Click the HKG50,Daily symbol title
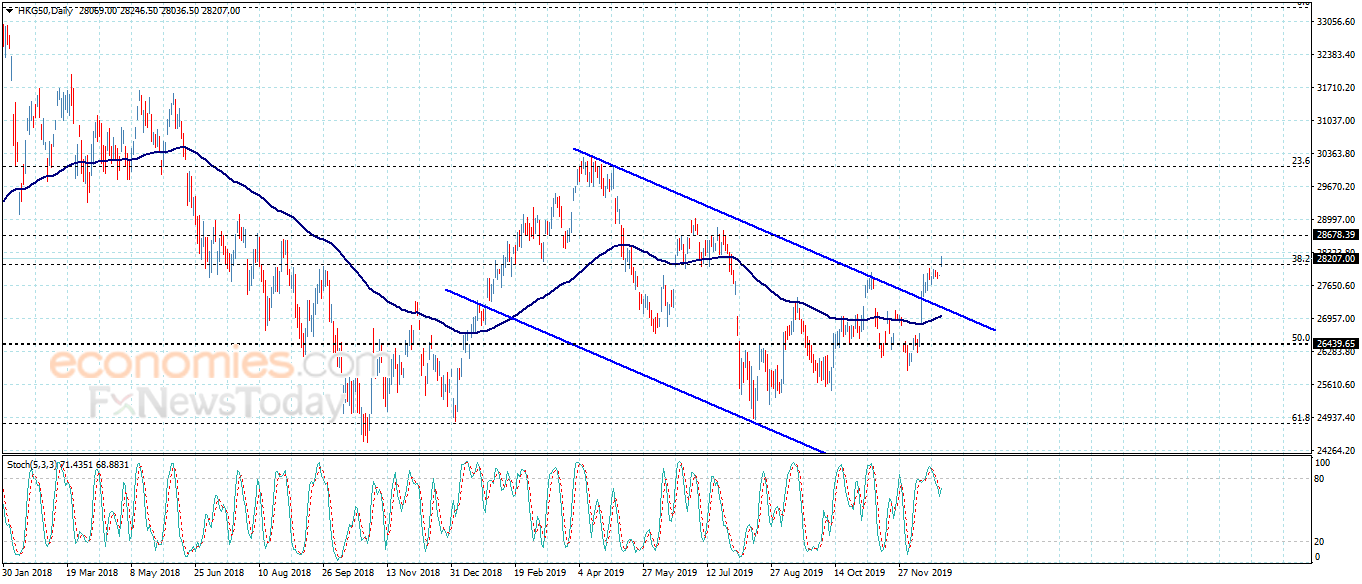This screenshot has width=1362, height=584. [45, 10]
